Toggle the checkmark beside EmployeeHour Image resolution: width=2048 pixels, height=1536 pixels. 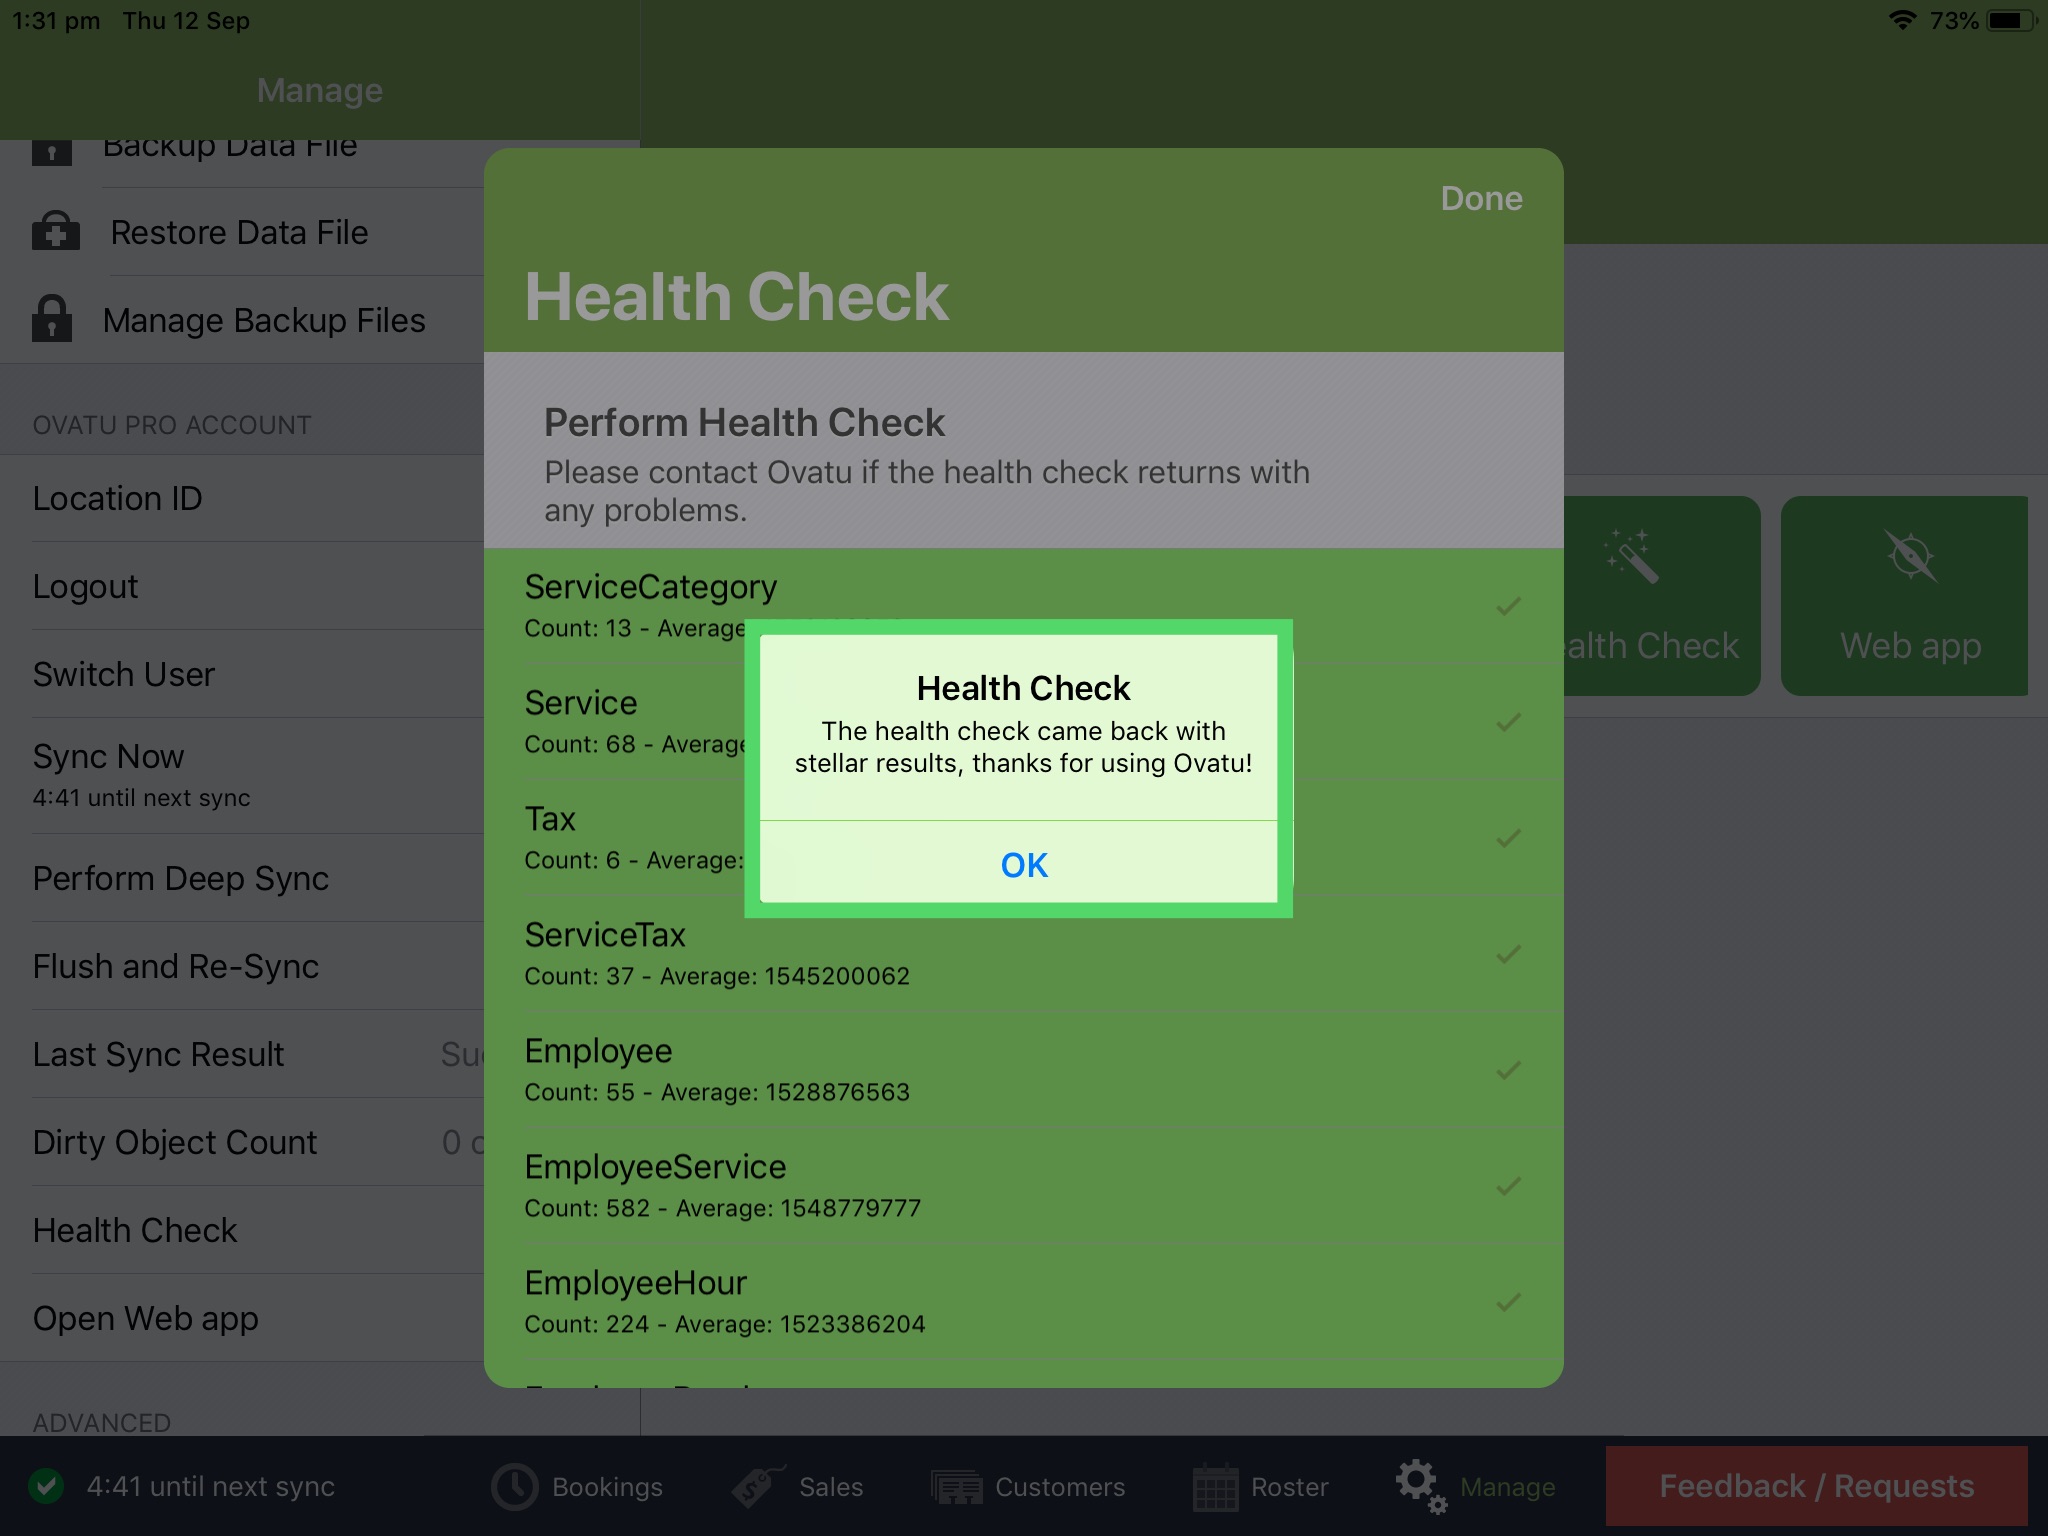pos(1508,1302)
